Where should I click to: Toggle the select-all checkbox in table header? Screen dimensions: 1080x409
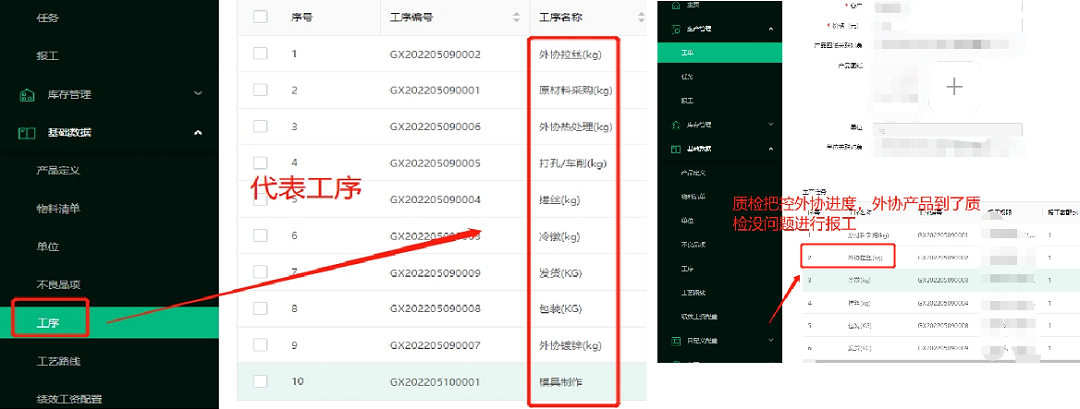260,17
